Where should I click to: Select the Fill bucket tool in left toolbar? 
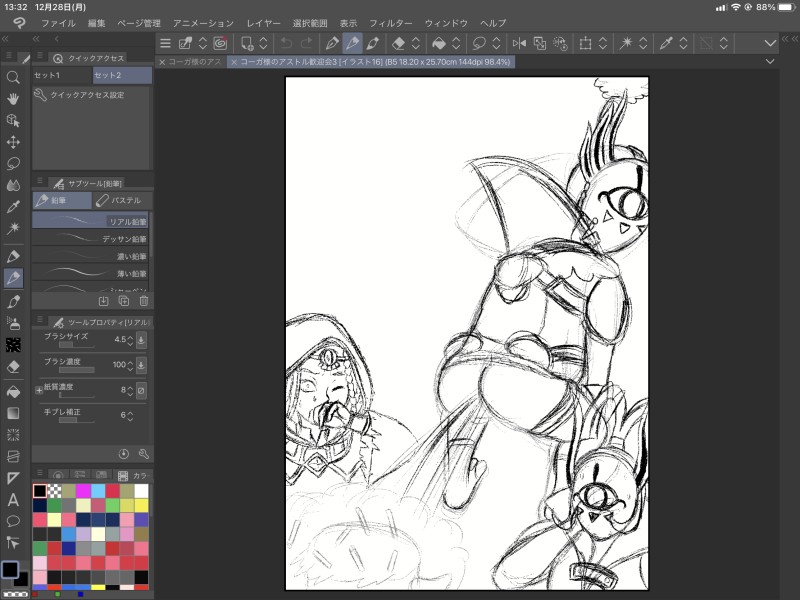pyautogui.click(x=13, y=391)
